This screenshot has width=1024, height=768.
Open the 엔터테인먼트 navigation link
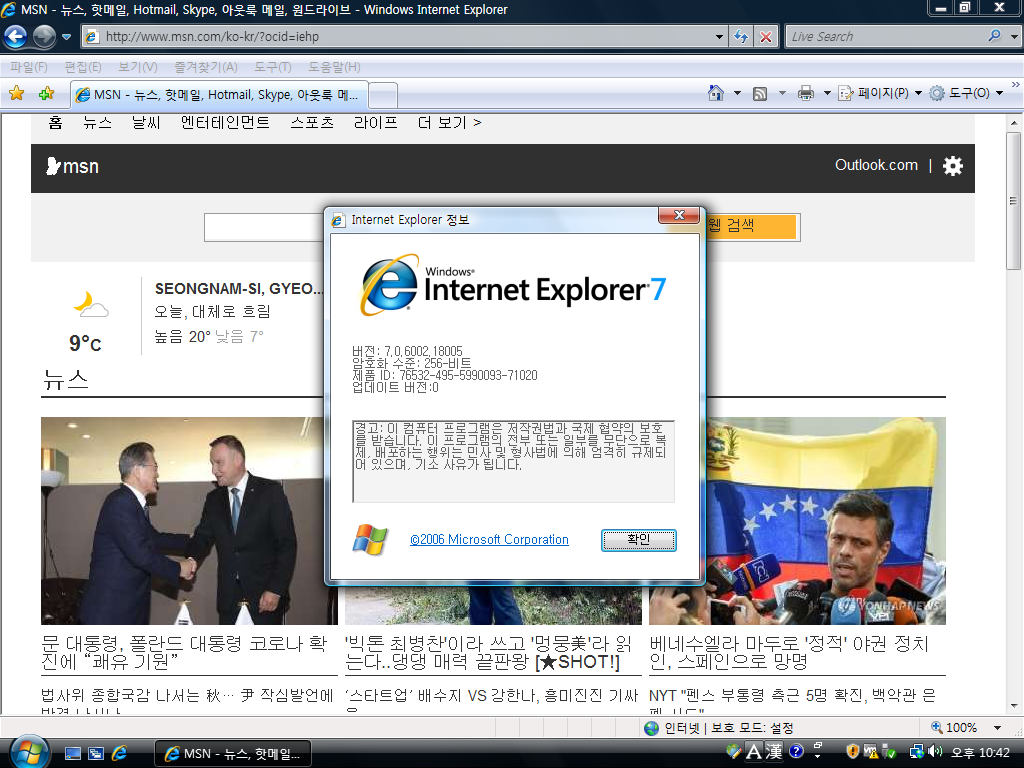coord(225,122)
